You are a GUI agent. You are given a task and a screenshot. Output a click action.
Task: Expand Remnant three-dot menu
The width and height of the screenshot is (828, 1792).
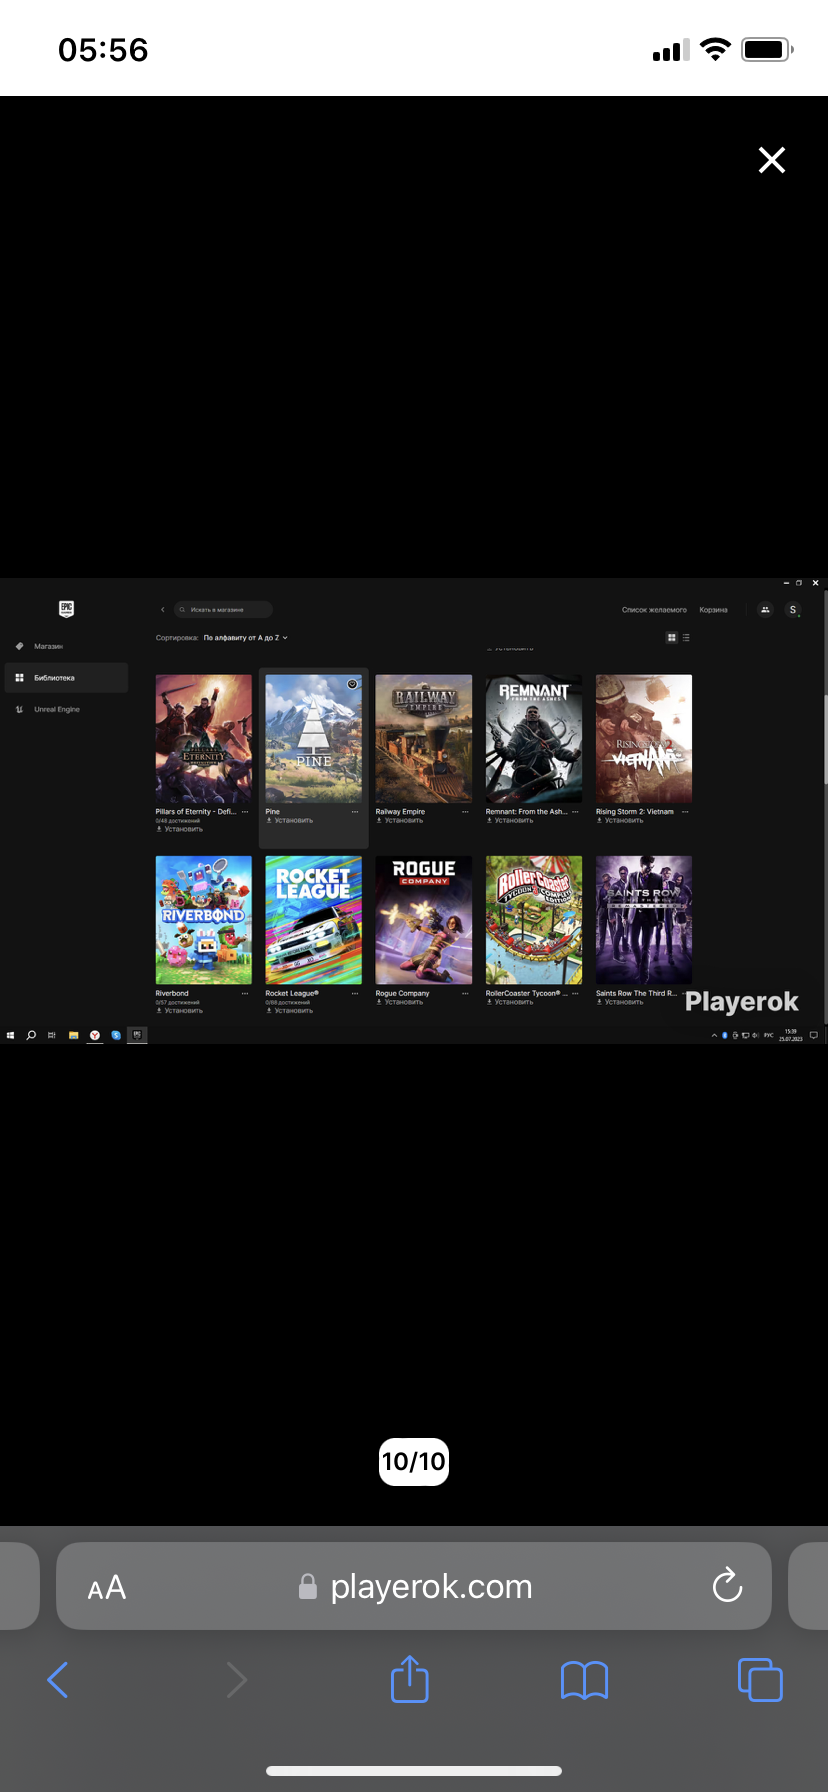(575, 812)
